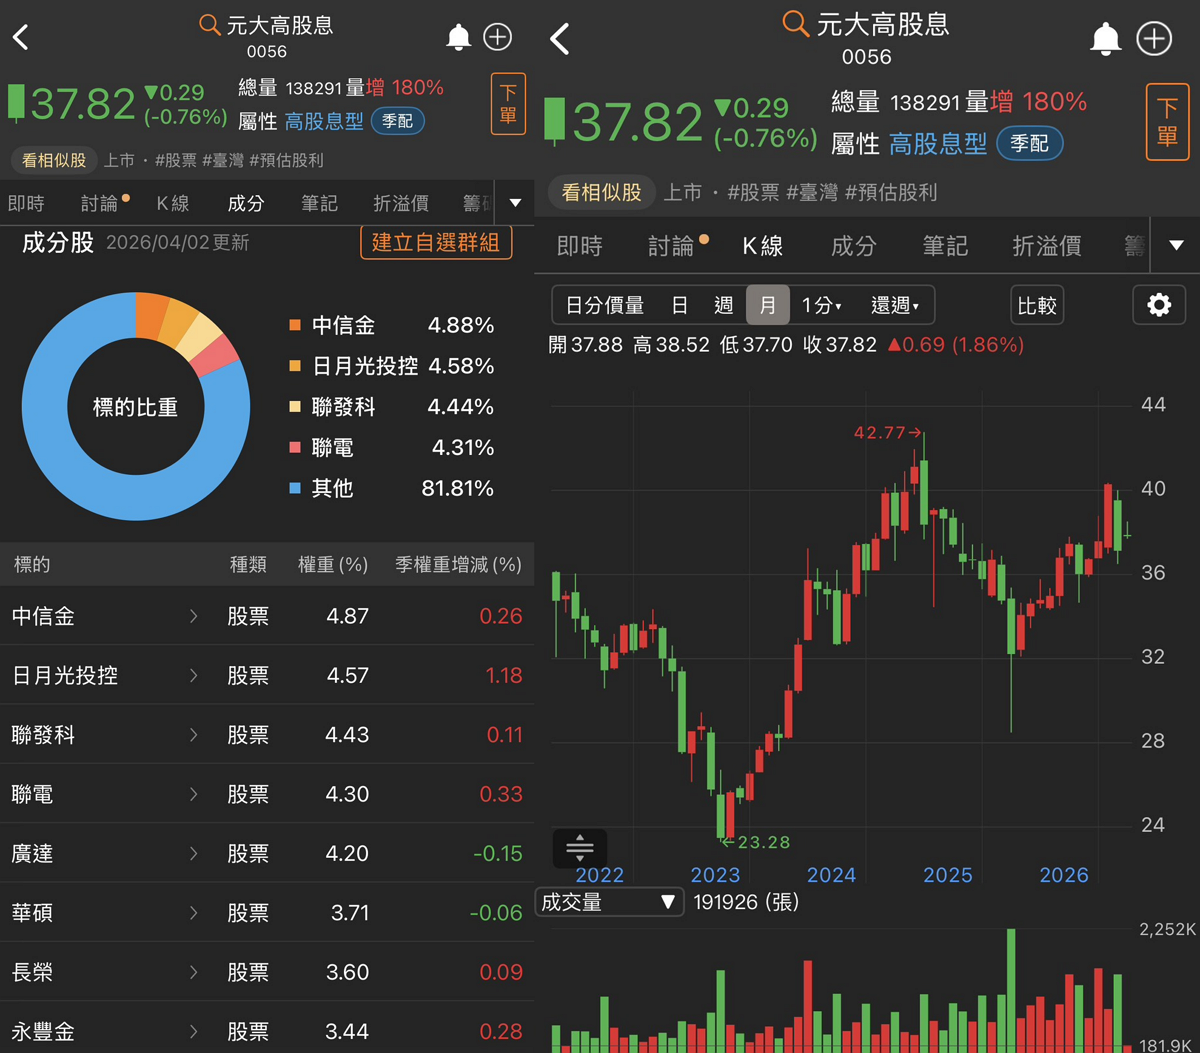The width and height of the screenshot is (1200, 1053).
Task: Switch chart to 週 weekly period
Action: [723, 305]
